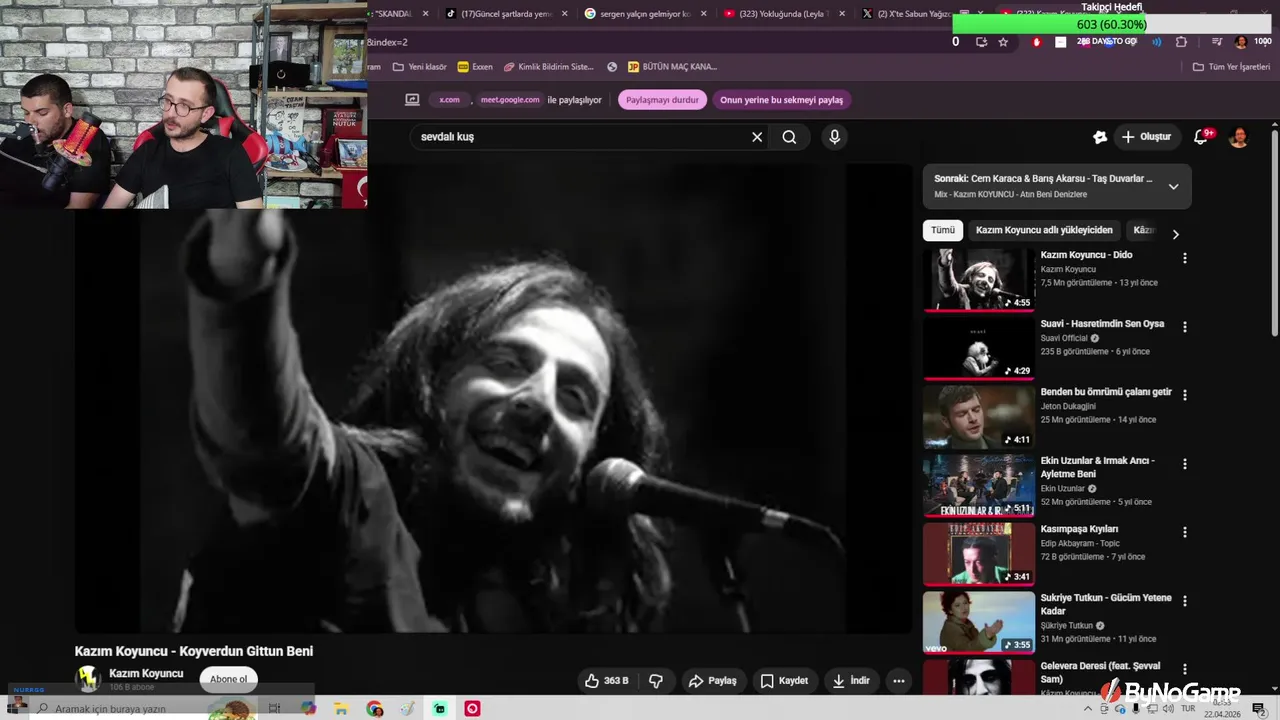Open options menu for Suavi - Hasretimdin Sen Oysa
The width and height of the screenshot is (1280, 720).
[x=1185, y=327]
